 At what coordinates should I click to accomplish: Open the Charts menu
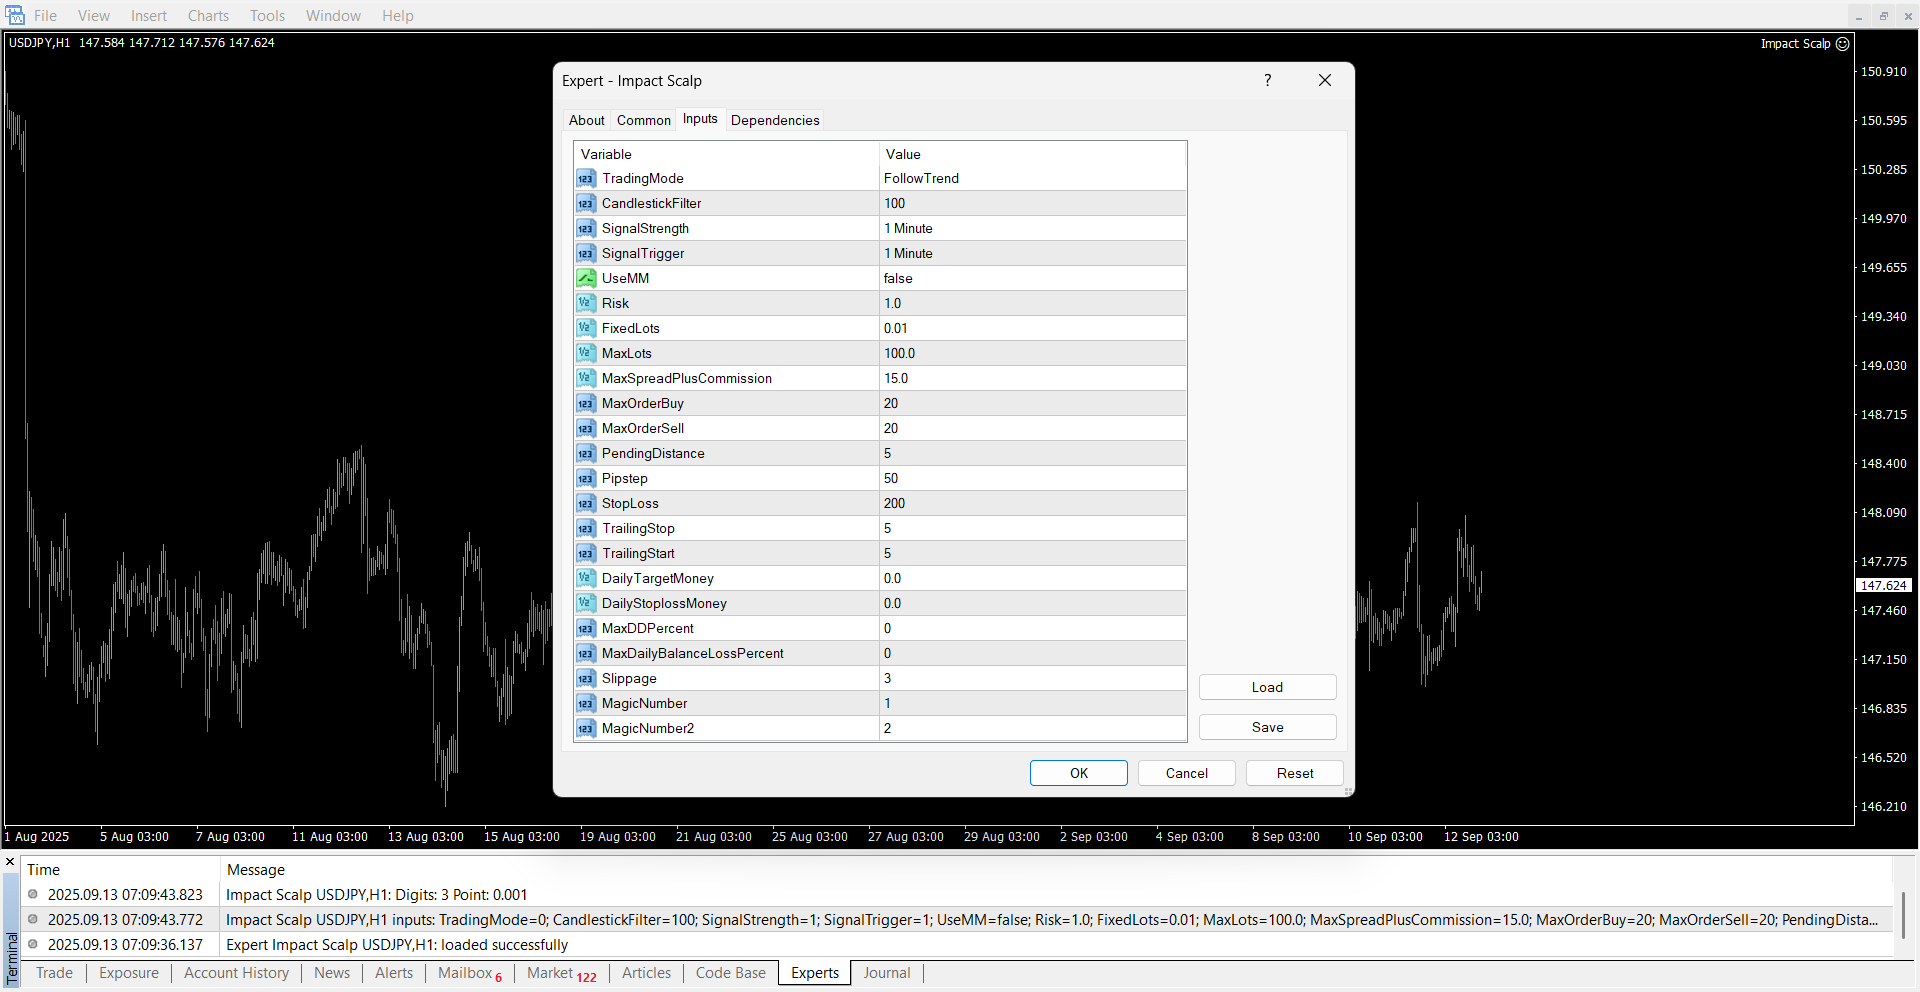pos(208,16)
